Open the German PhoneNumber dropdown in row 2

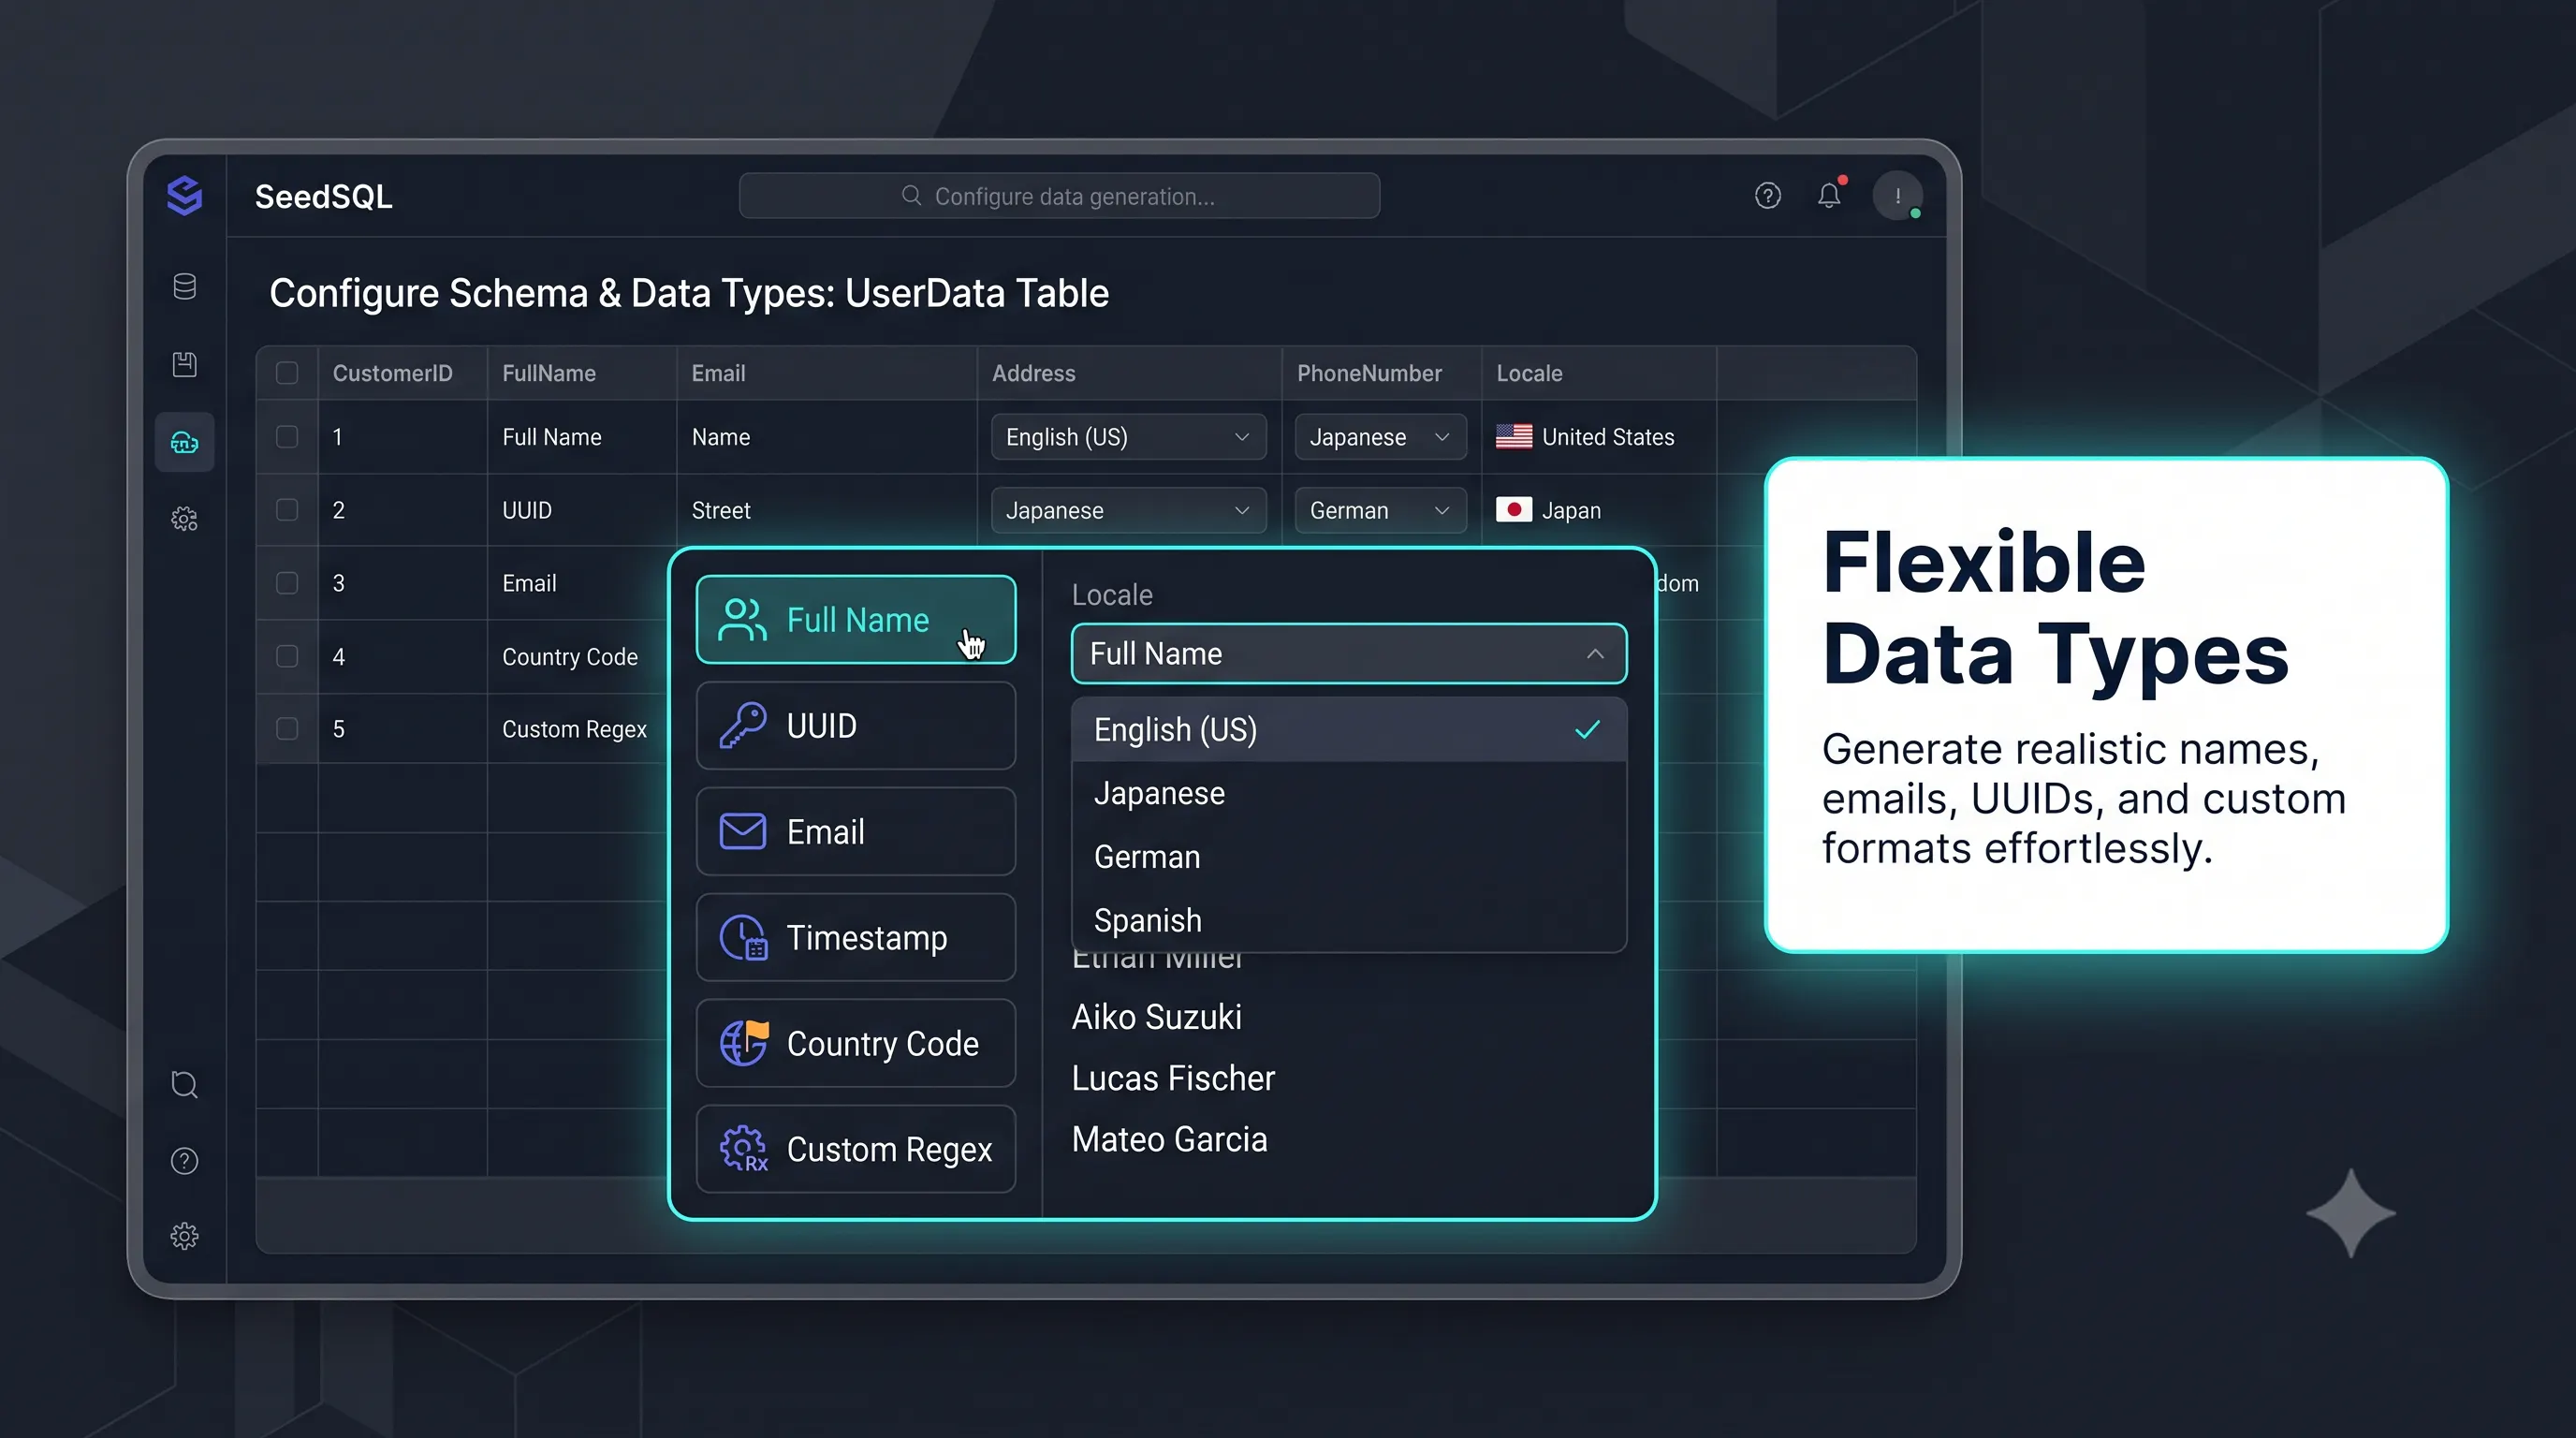pos(1380,510)
